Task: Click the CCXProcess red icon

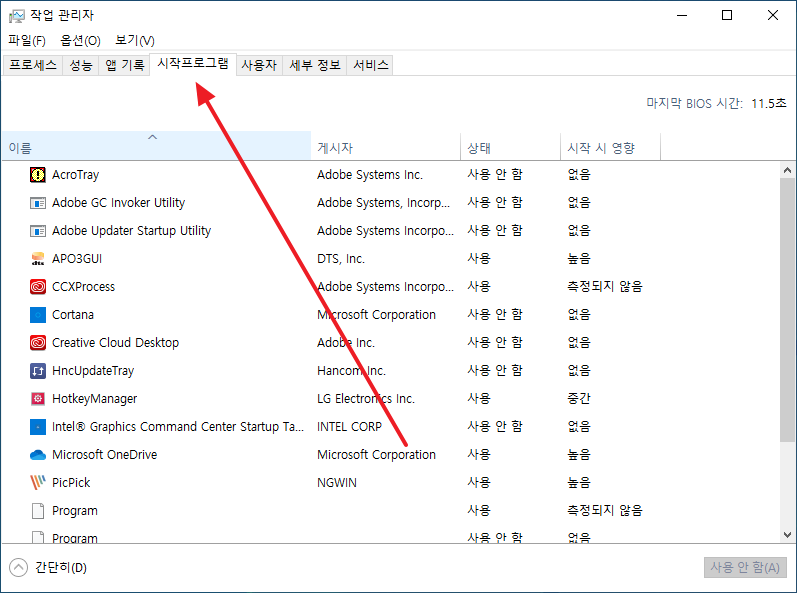Action: 38,287
